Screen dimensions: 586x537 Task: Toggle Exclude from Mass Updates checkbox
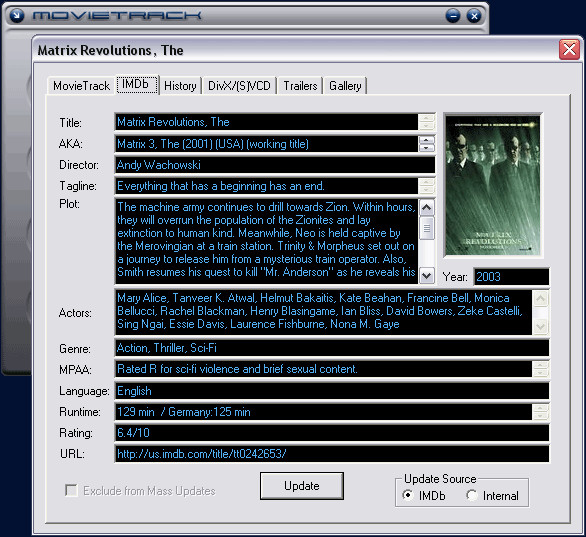(x=71, y=490)
